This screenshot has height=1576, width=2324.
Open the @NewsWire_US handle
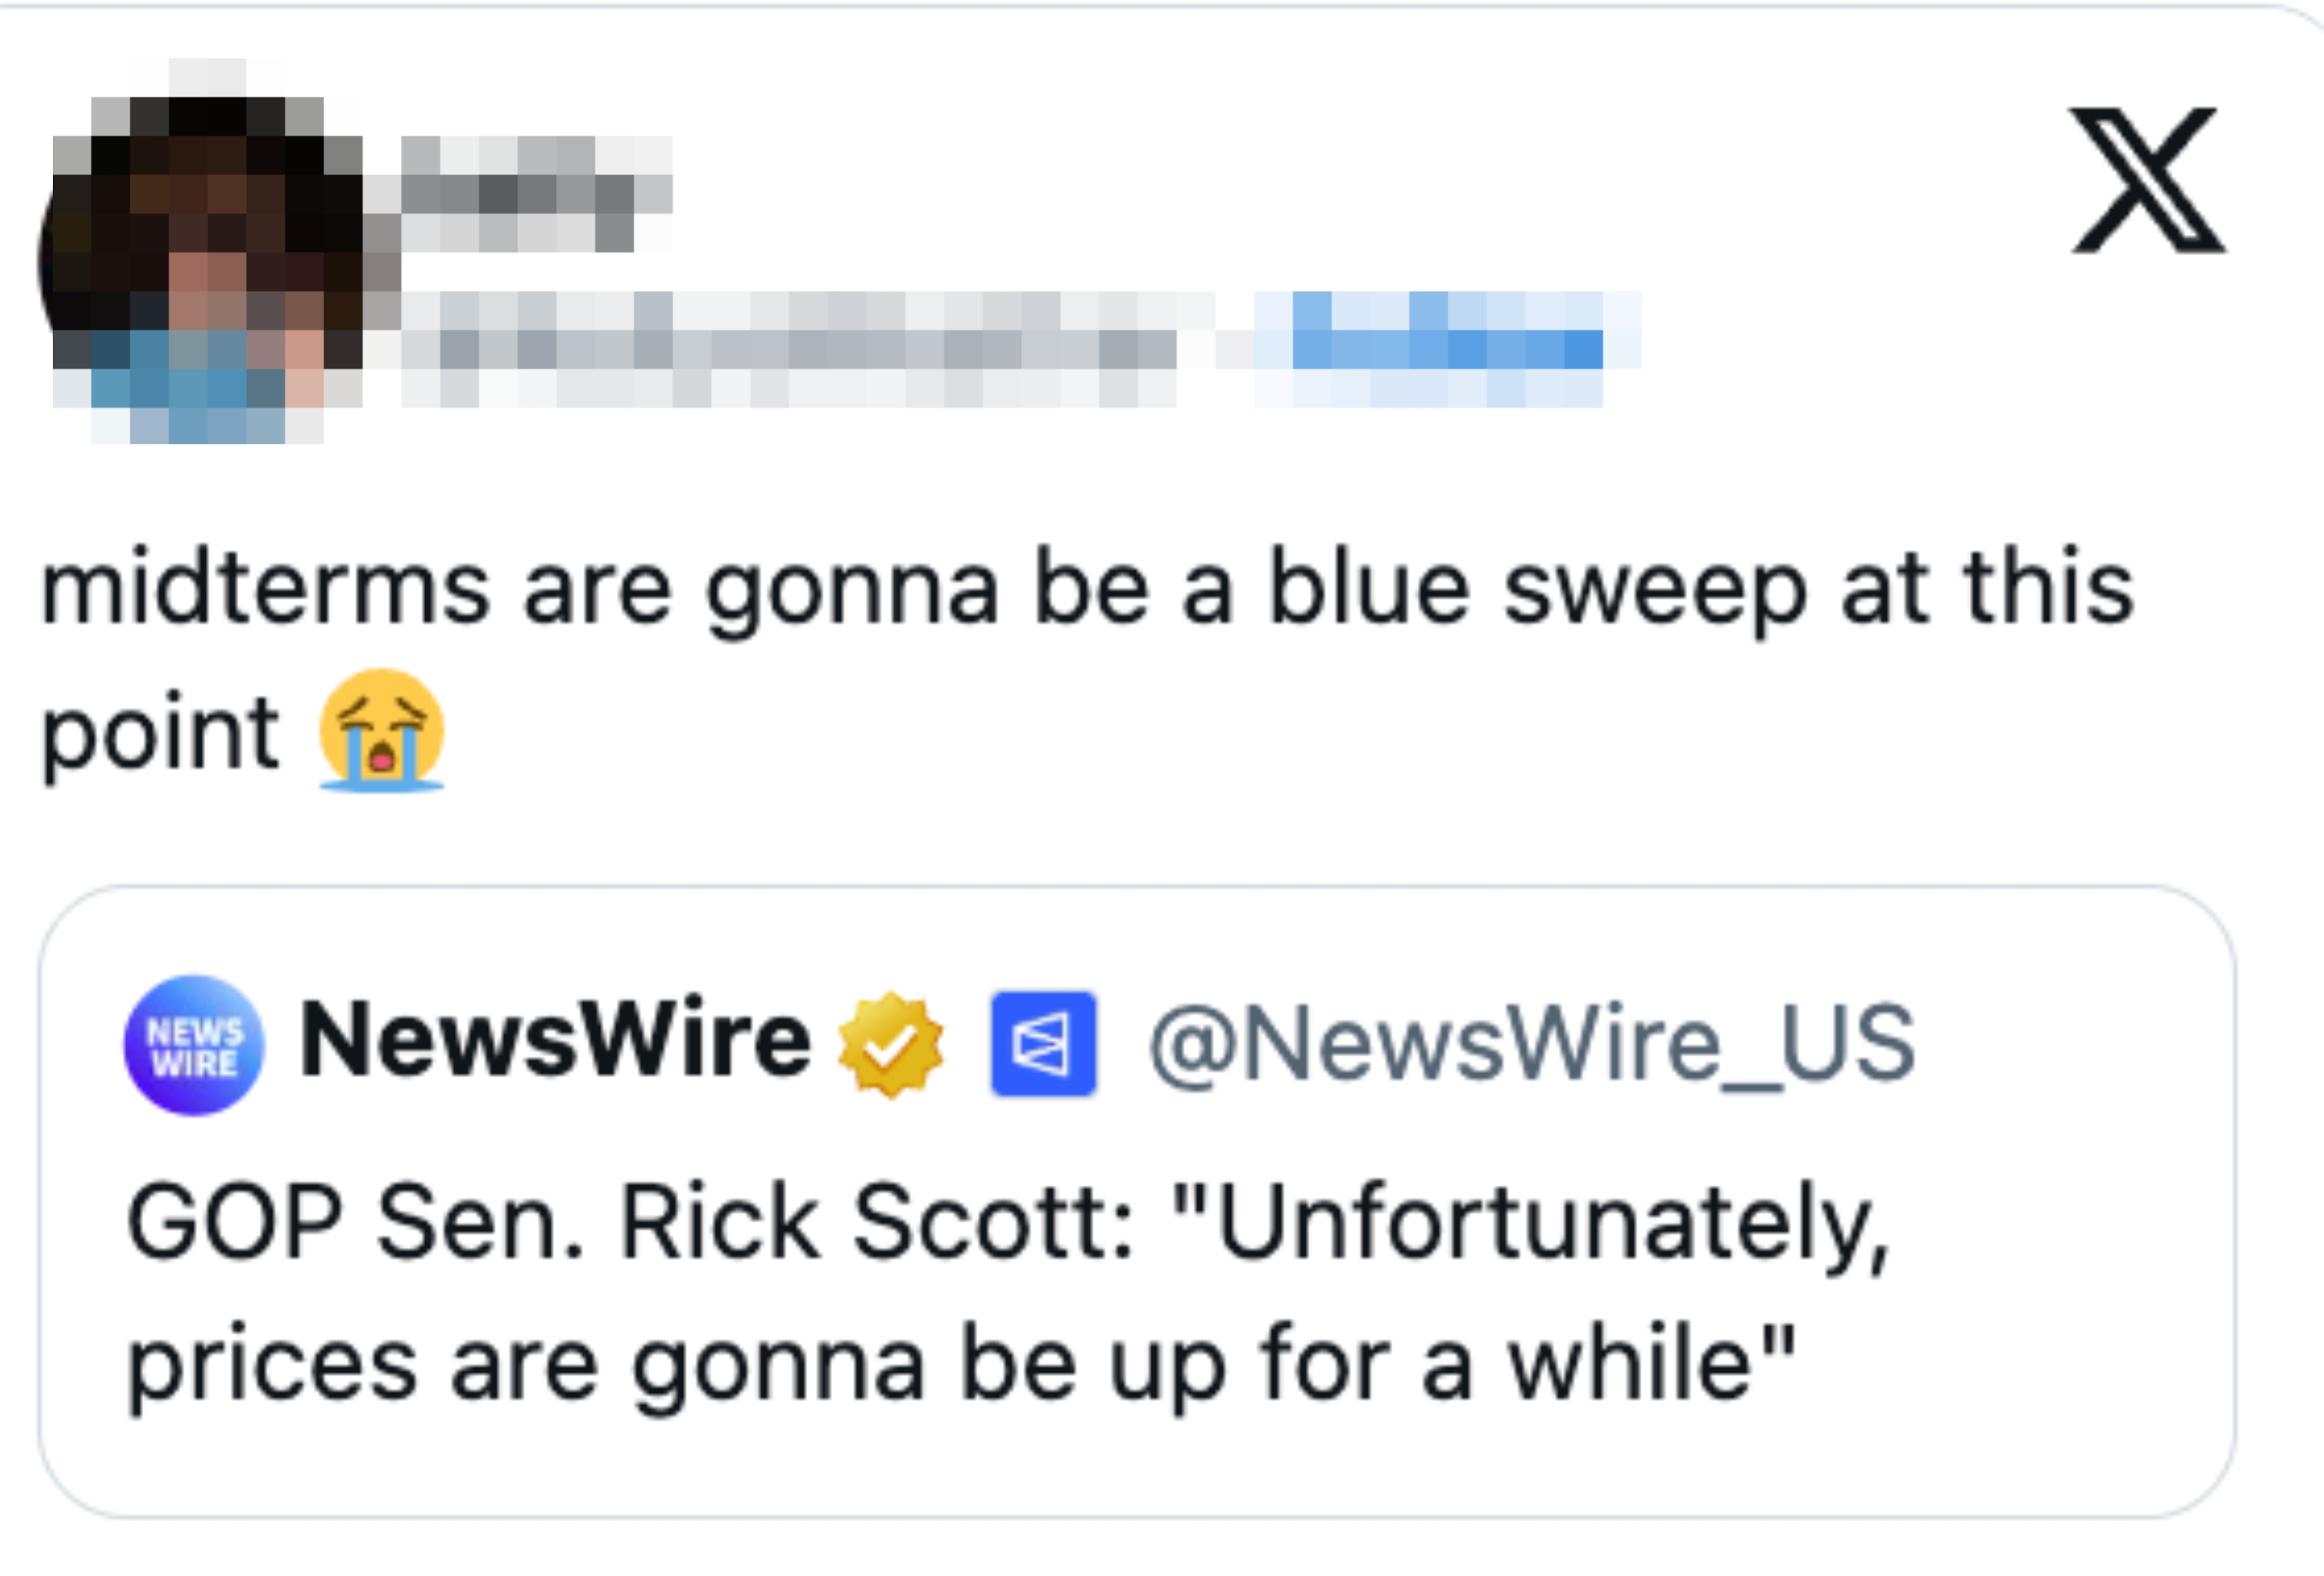pyautogui.click(x=1532, y=1044)
